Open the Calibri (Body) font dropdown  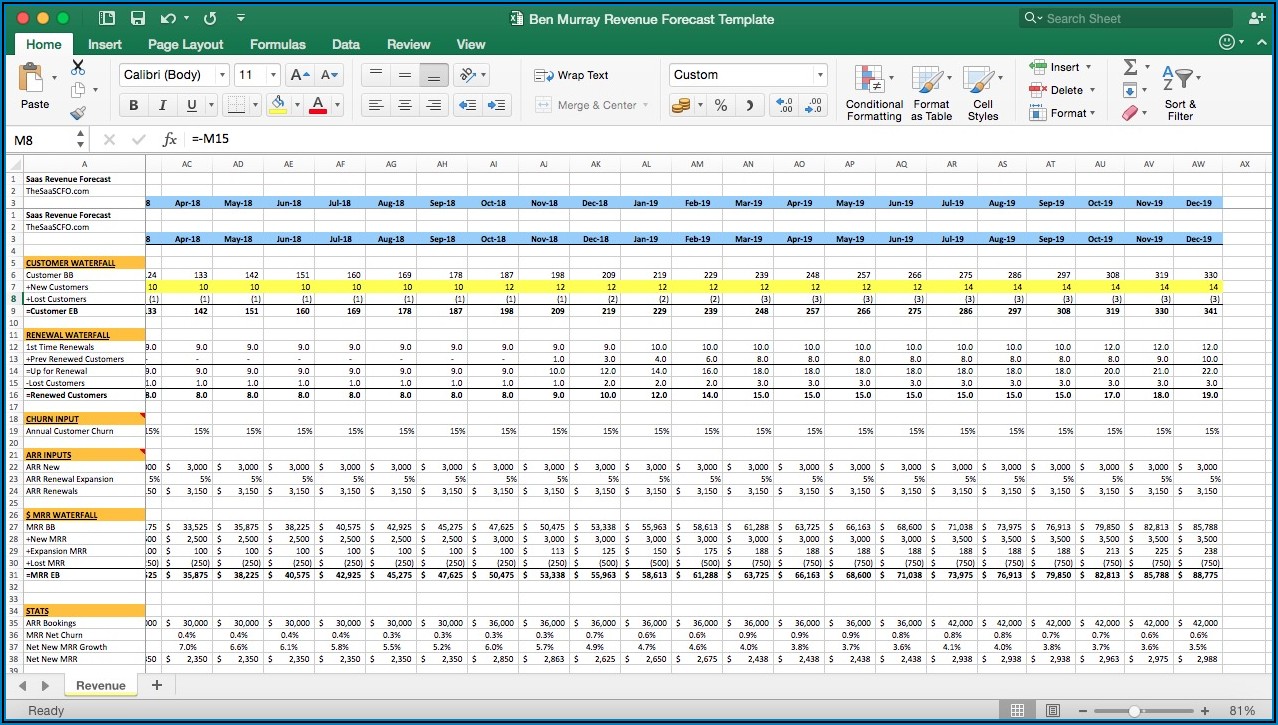[223, 75]
